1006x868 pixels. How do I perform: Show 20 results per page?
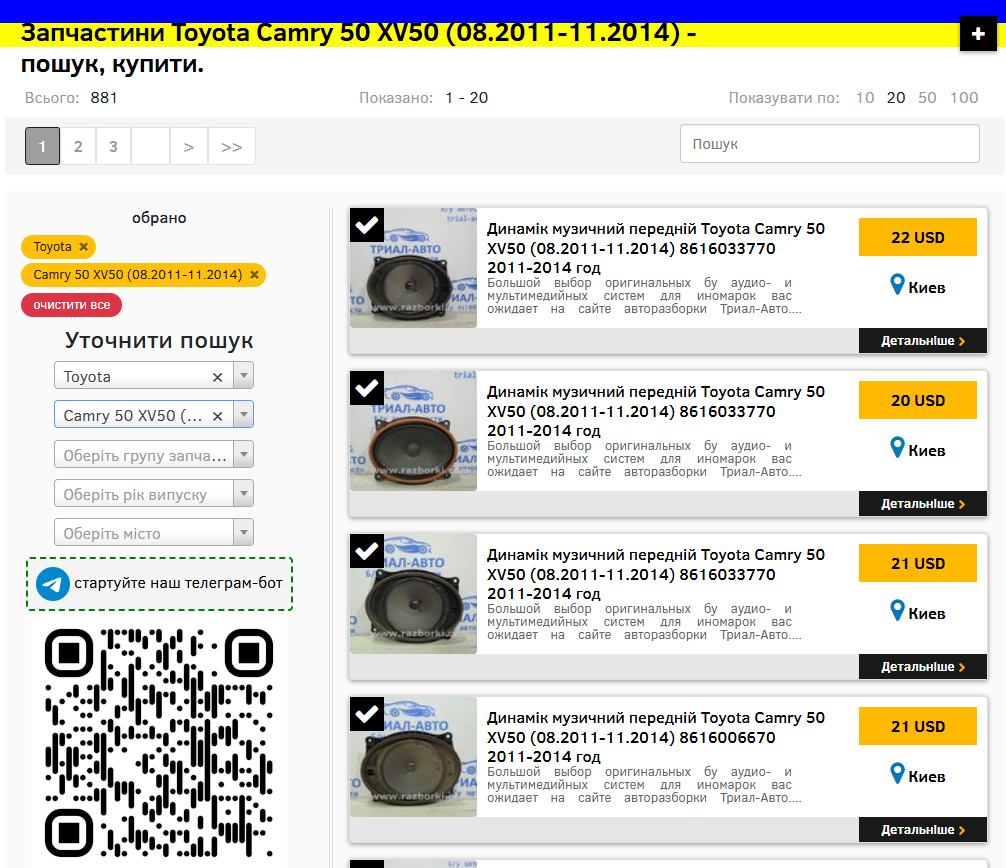[x=896, y=98]
